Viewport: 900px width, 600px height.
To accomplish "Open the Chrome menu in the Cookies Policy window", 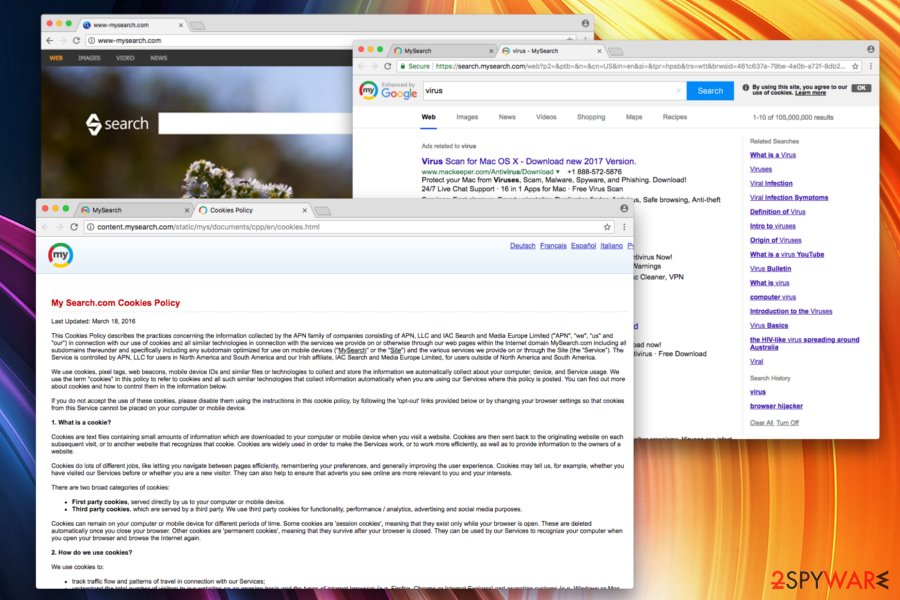I will click(x=624, y=227).
